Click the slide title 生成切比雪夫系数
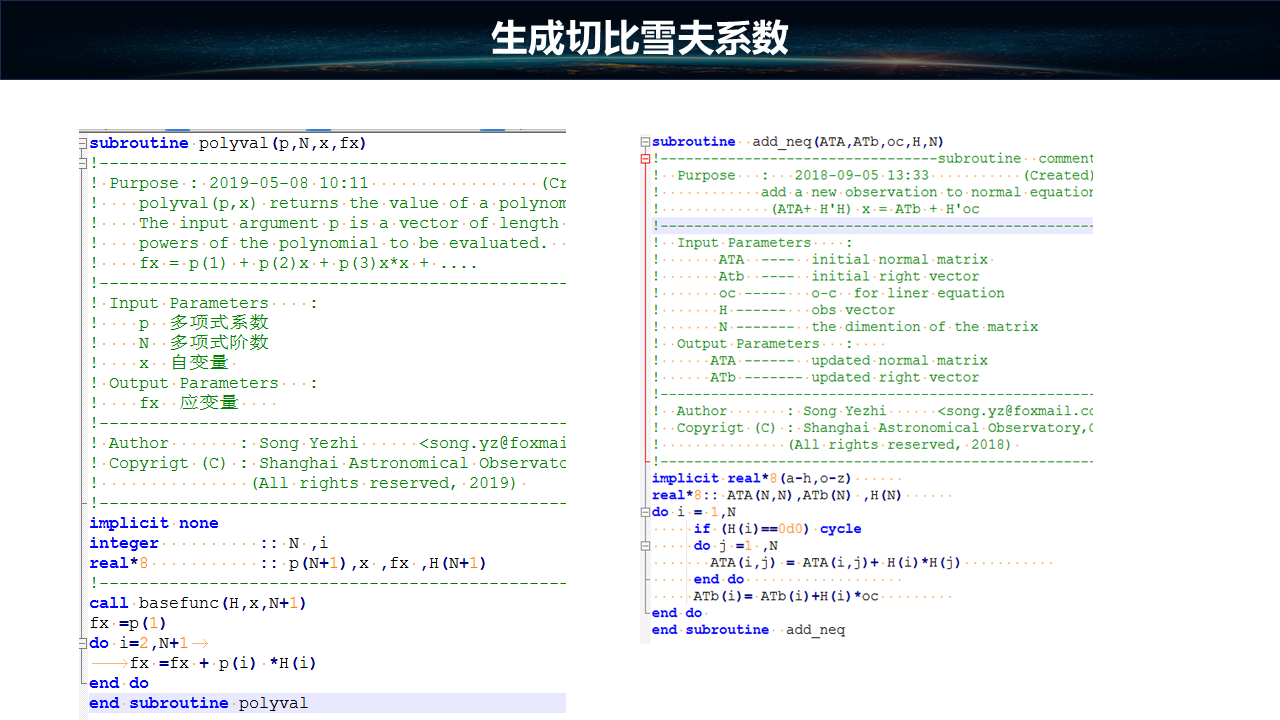 (639, 38)
